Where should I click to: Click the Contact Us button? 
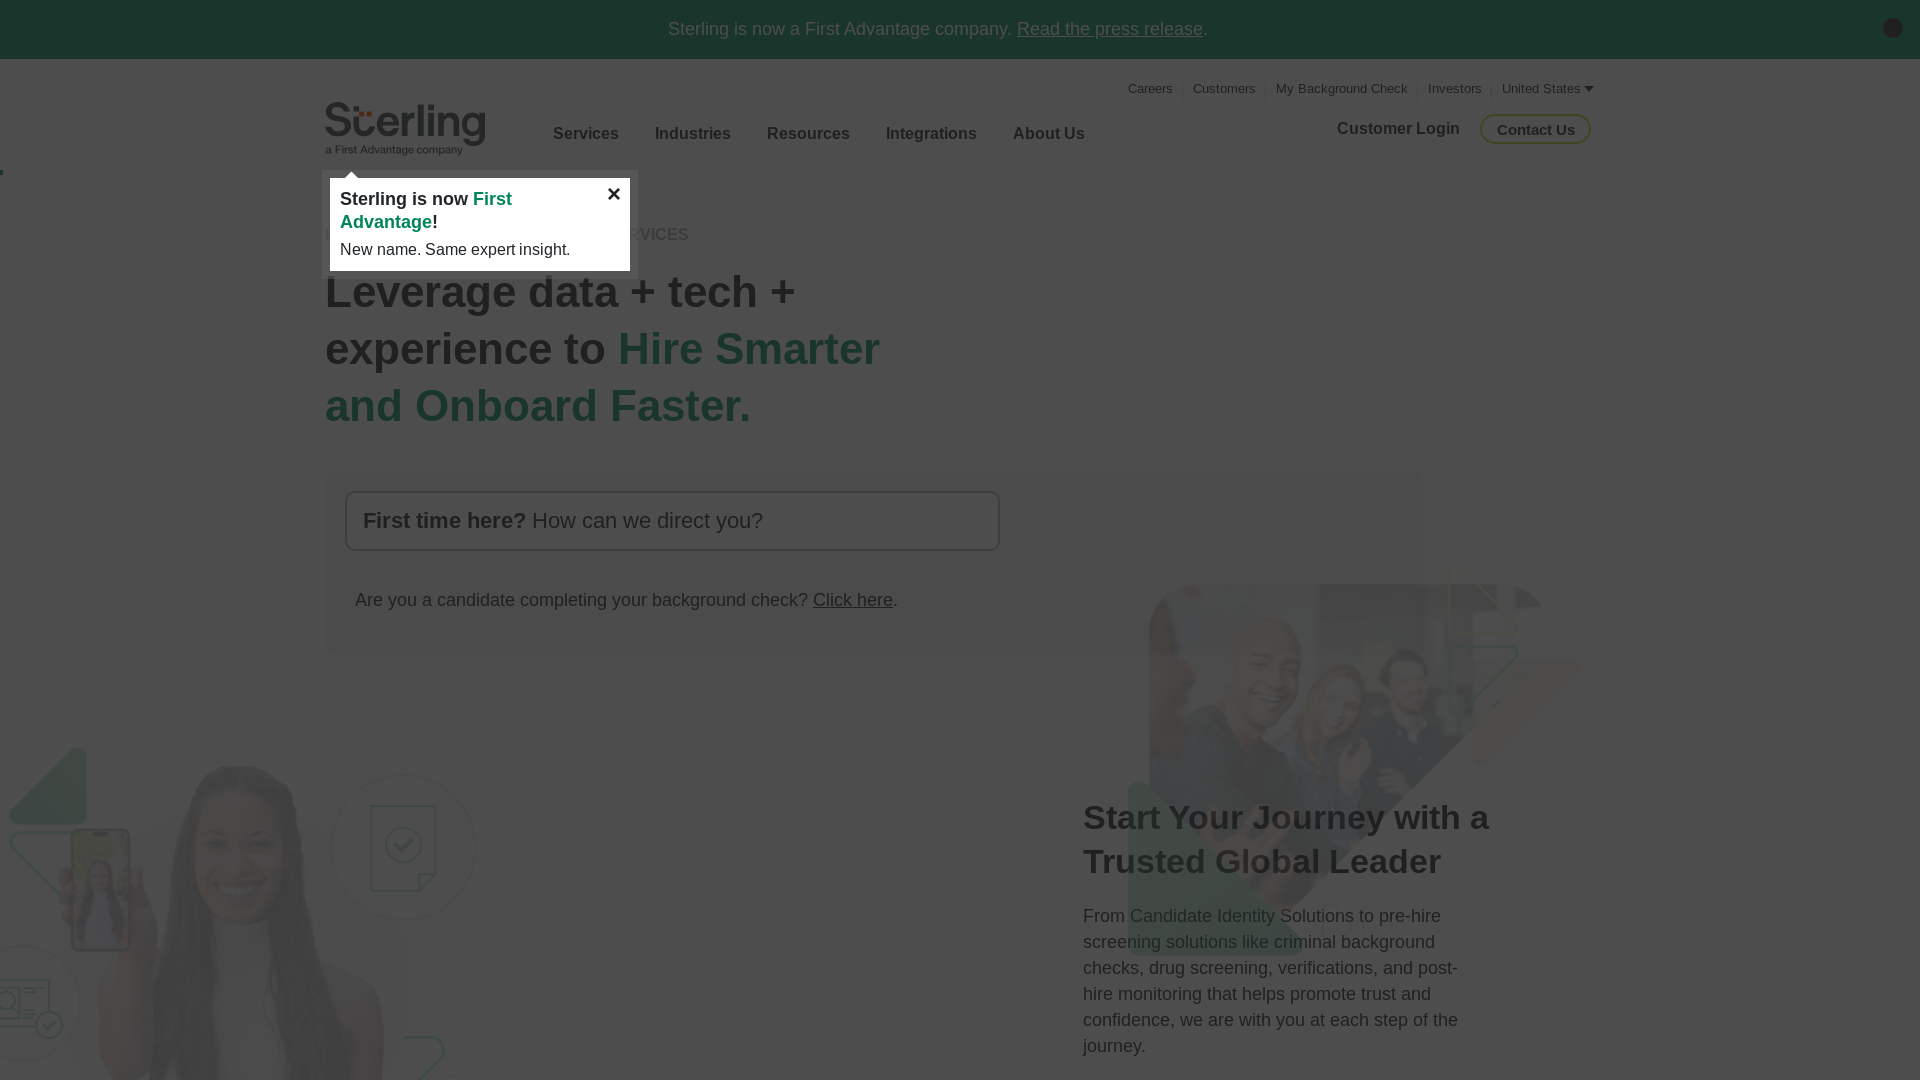(x=1535, y=129)
